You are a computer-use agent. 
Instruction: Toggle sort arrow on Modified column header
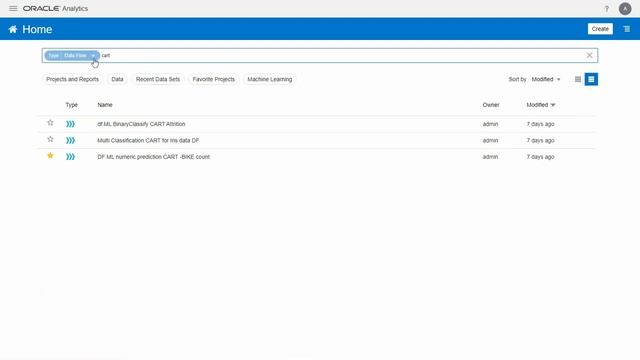[553, 105]
